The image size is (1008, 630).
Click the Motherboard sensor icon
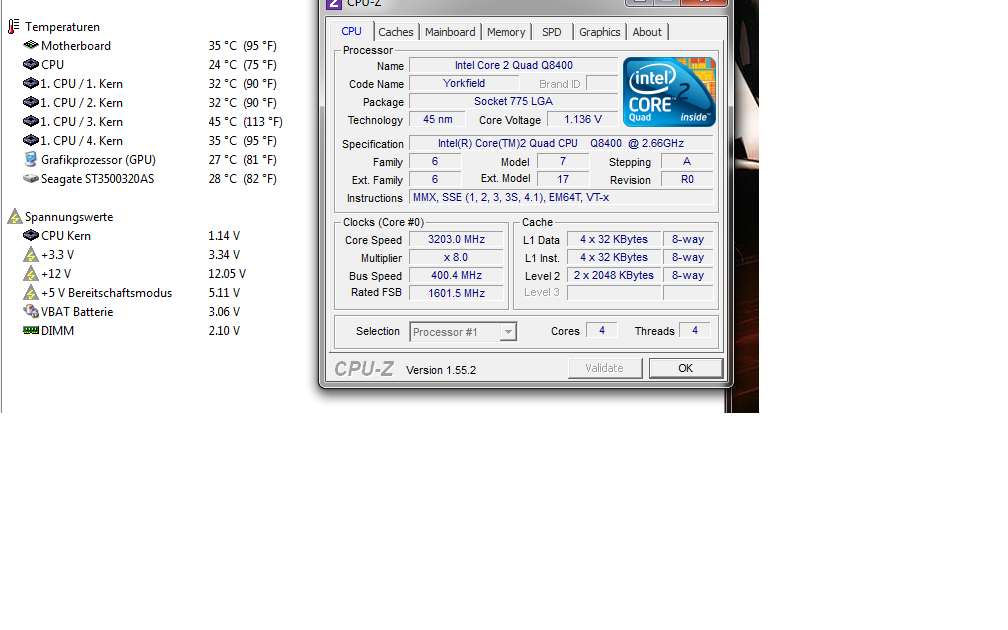30,45
